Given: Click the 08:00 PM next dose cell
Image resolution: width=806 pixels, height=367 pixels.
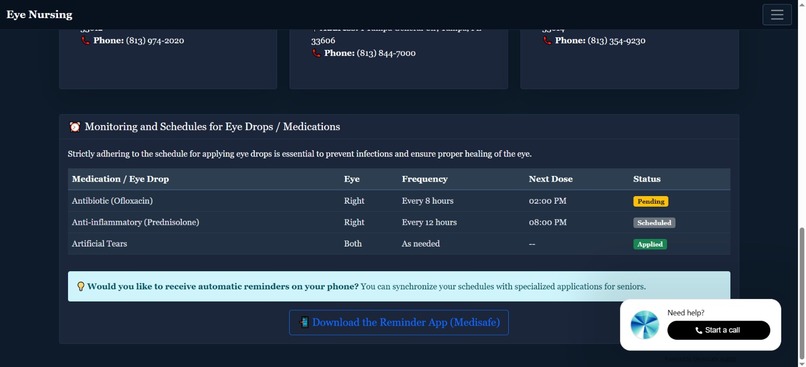Looking at the screenshot, I should coord(547,222).
